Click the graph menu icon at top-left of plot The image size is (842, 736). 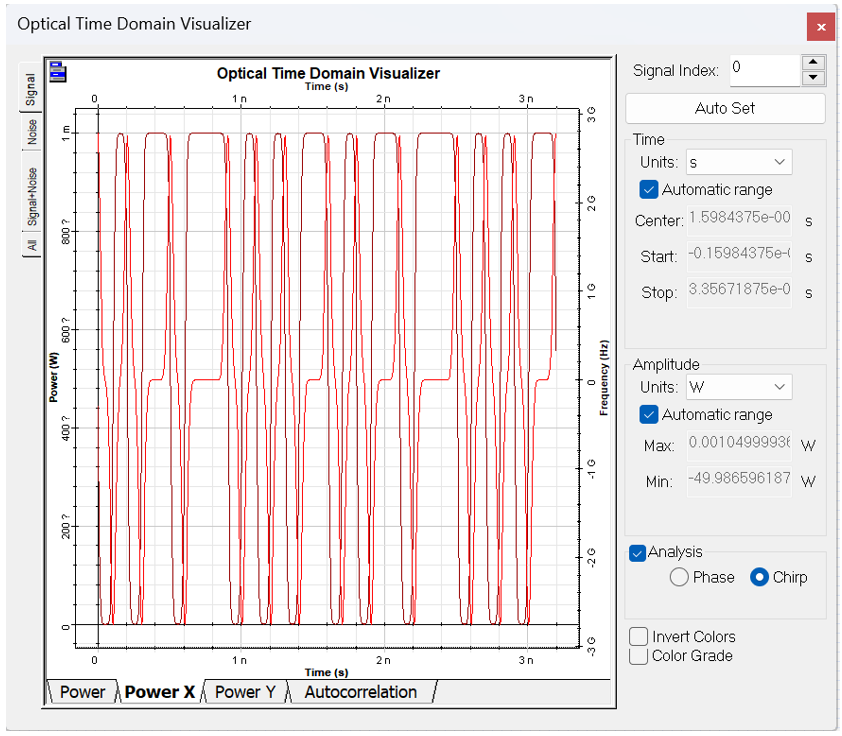(x=58, y=71)
